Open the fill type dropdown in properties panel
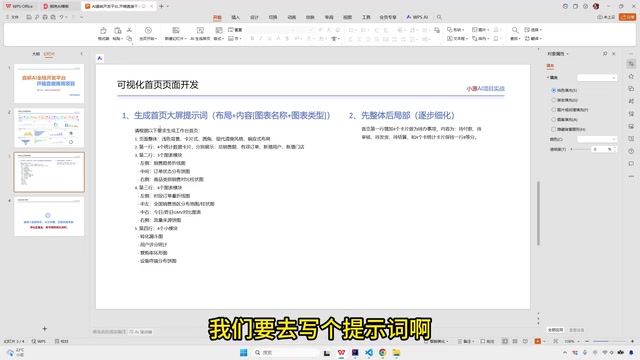This screenshot has height=360, width=640. tap(597, 78)
